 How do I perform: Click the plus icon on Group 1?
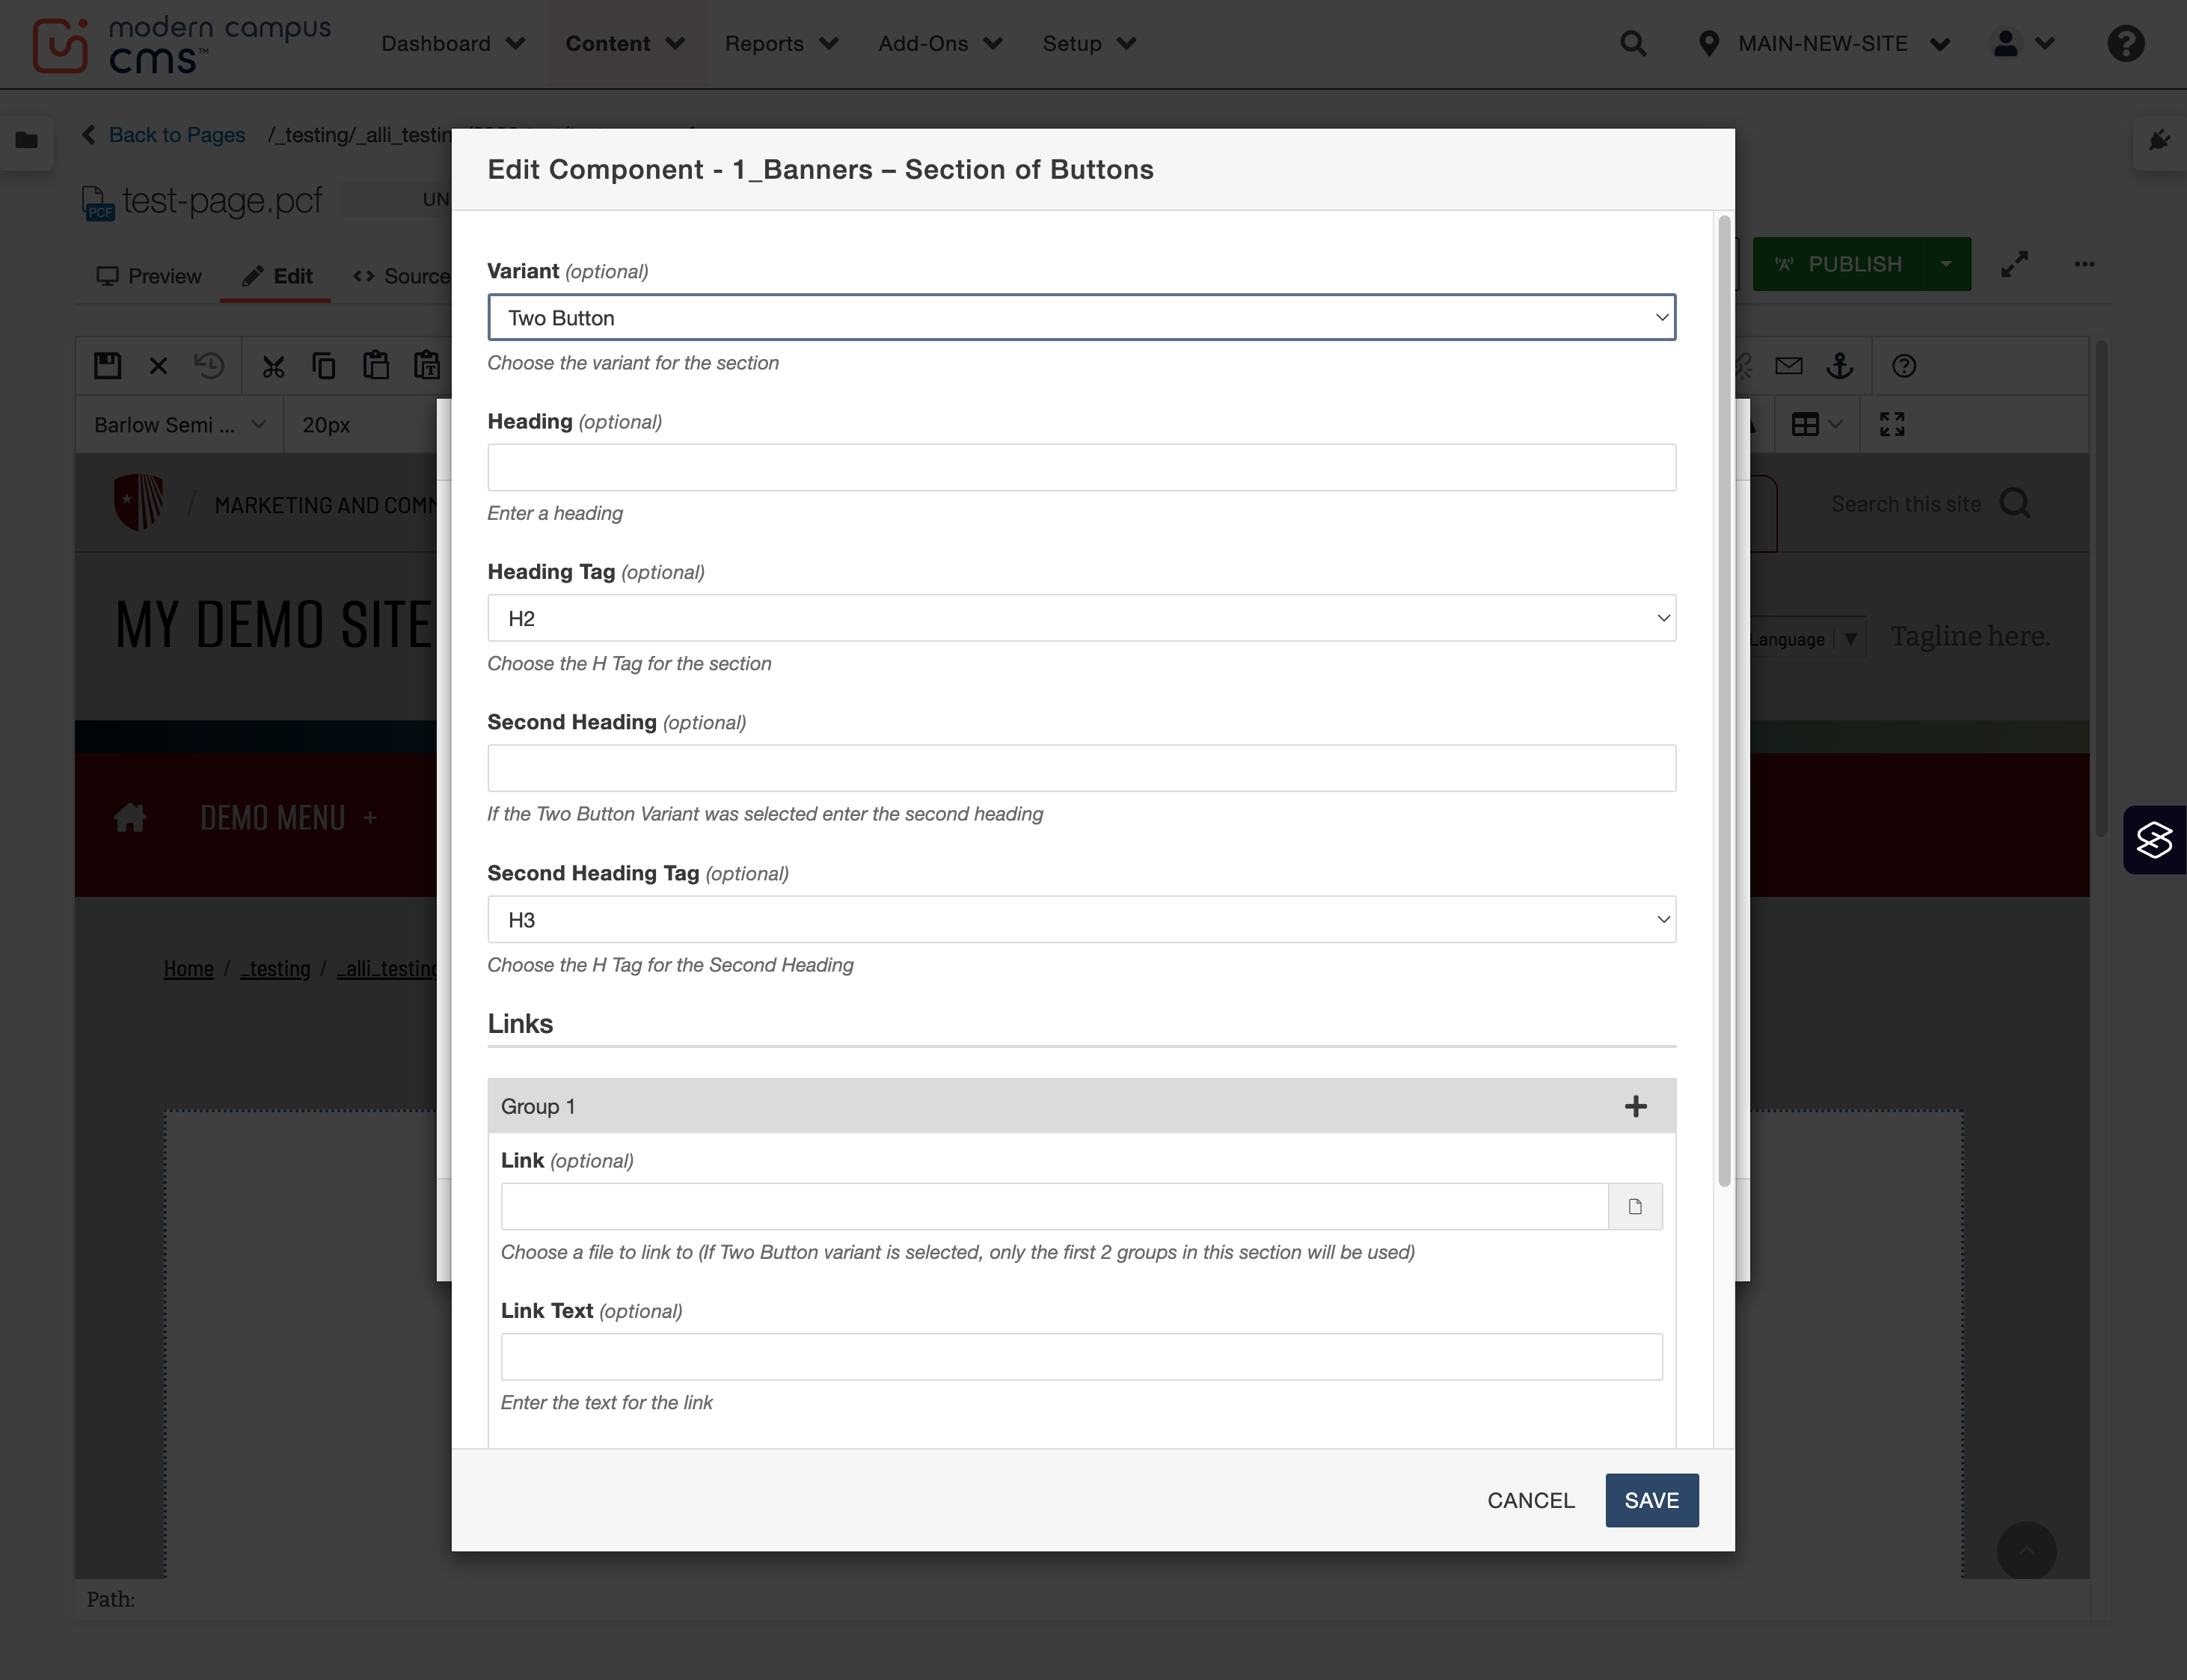point(1635,1106)
